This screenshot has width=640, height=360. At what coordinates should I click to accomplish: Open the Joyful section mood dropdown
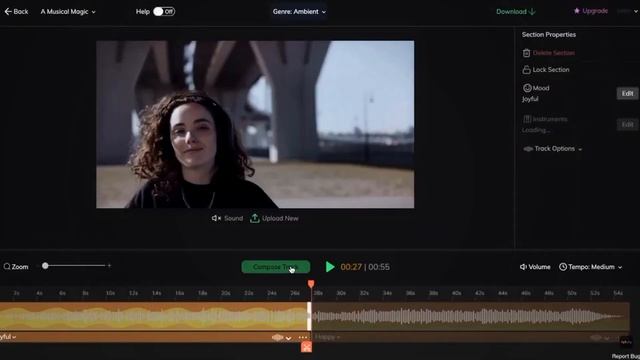(x=8, y=337)
